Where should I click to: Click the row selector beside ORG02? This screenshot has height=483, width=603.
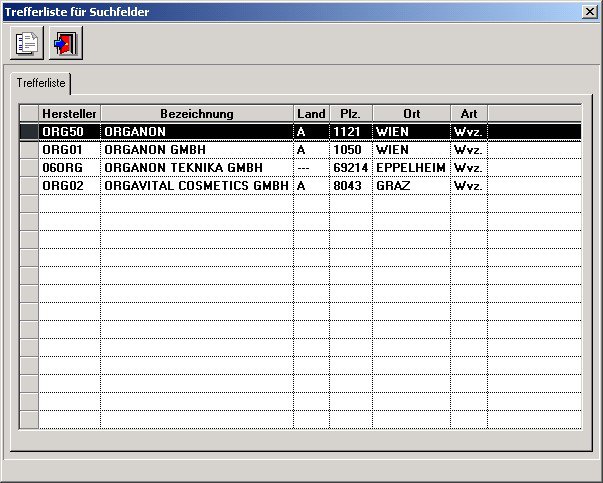29,186
